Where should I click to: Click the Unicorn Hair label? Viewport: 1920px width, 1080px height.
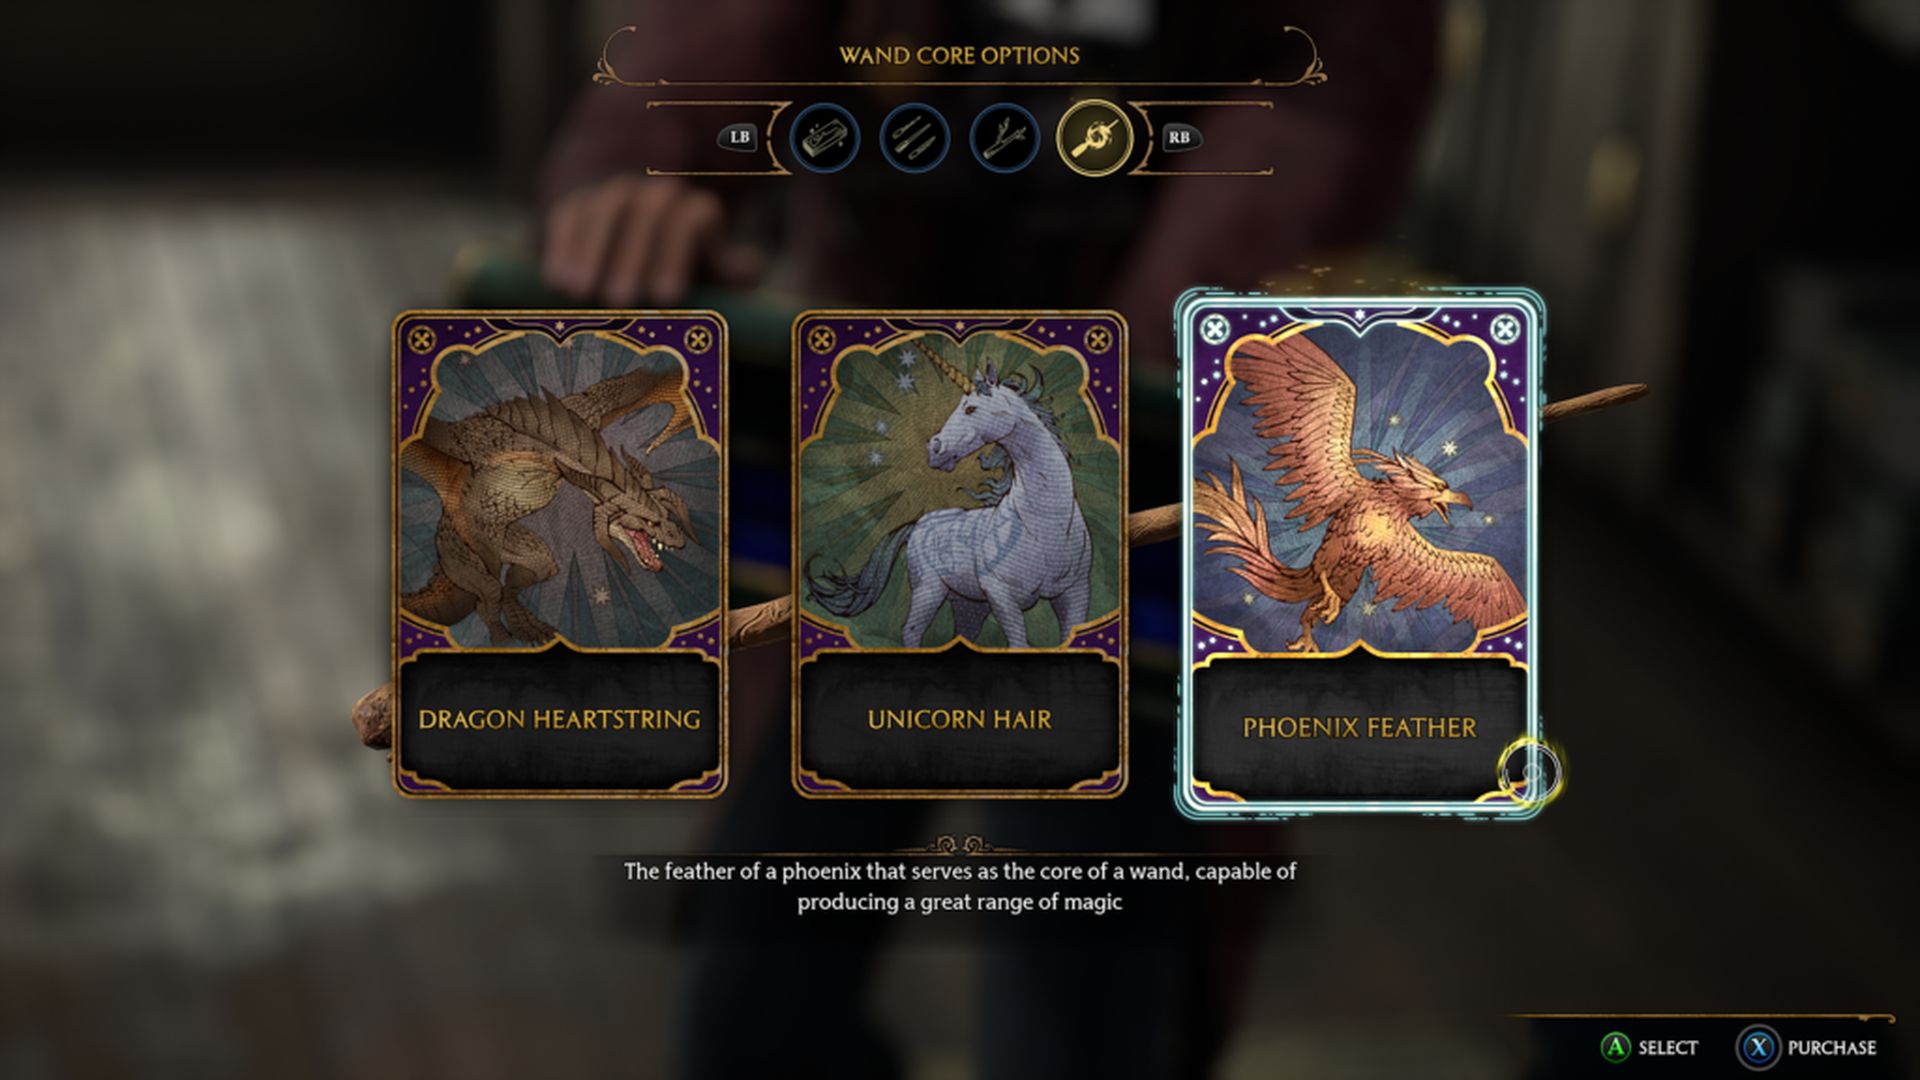(959, 719)
